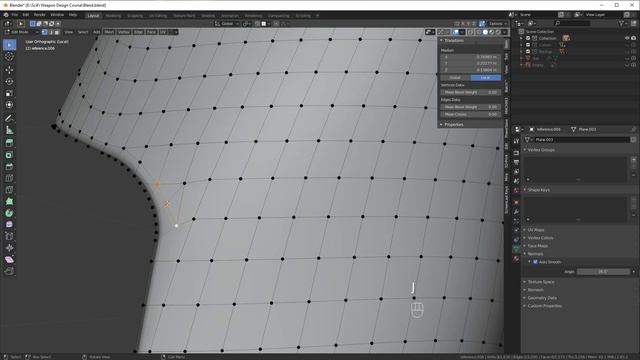640x360 pixels.
Task: Open the File menu
Action: [14, 15]
